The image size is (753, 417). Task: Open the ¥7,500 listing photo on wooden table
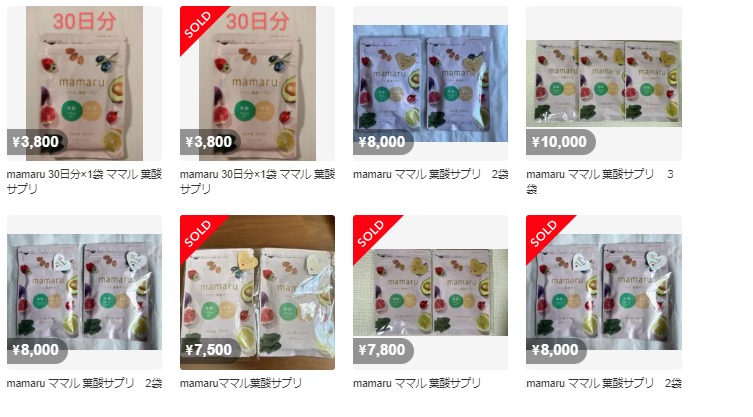[257, 292]
